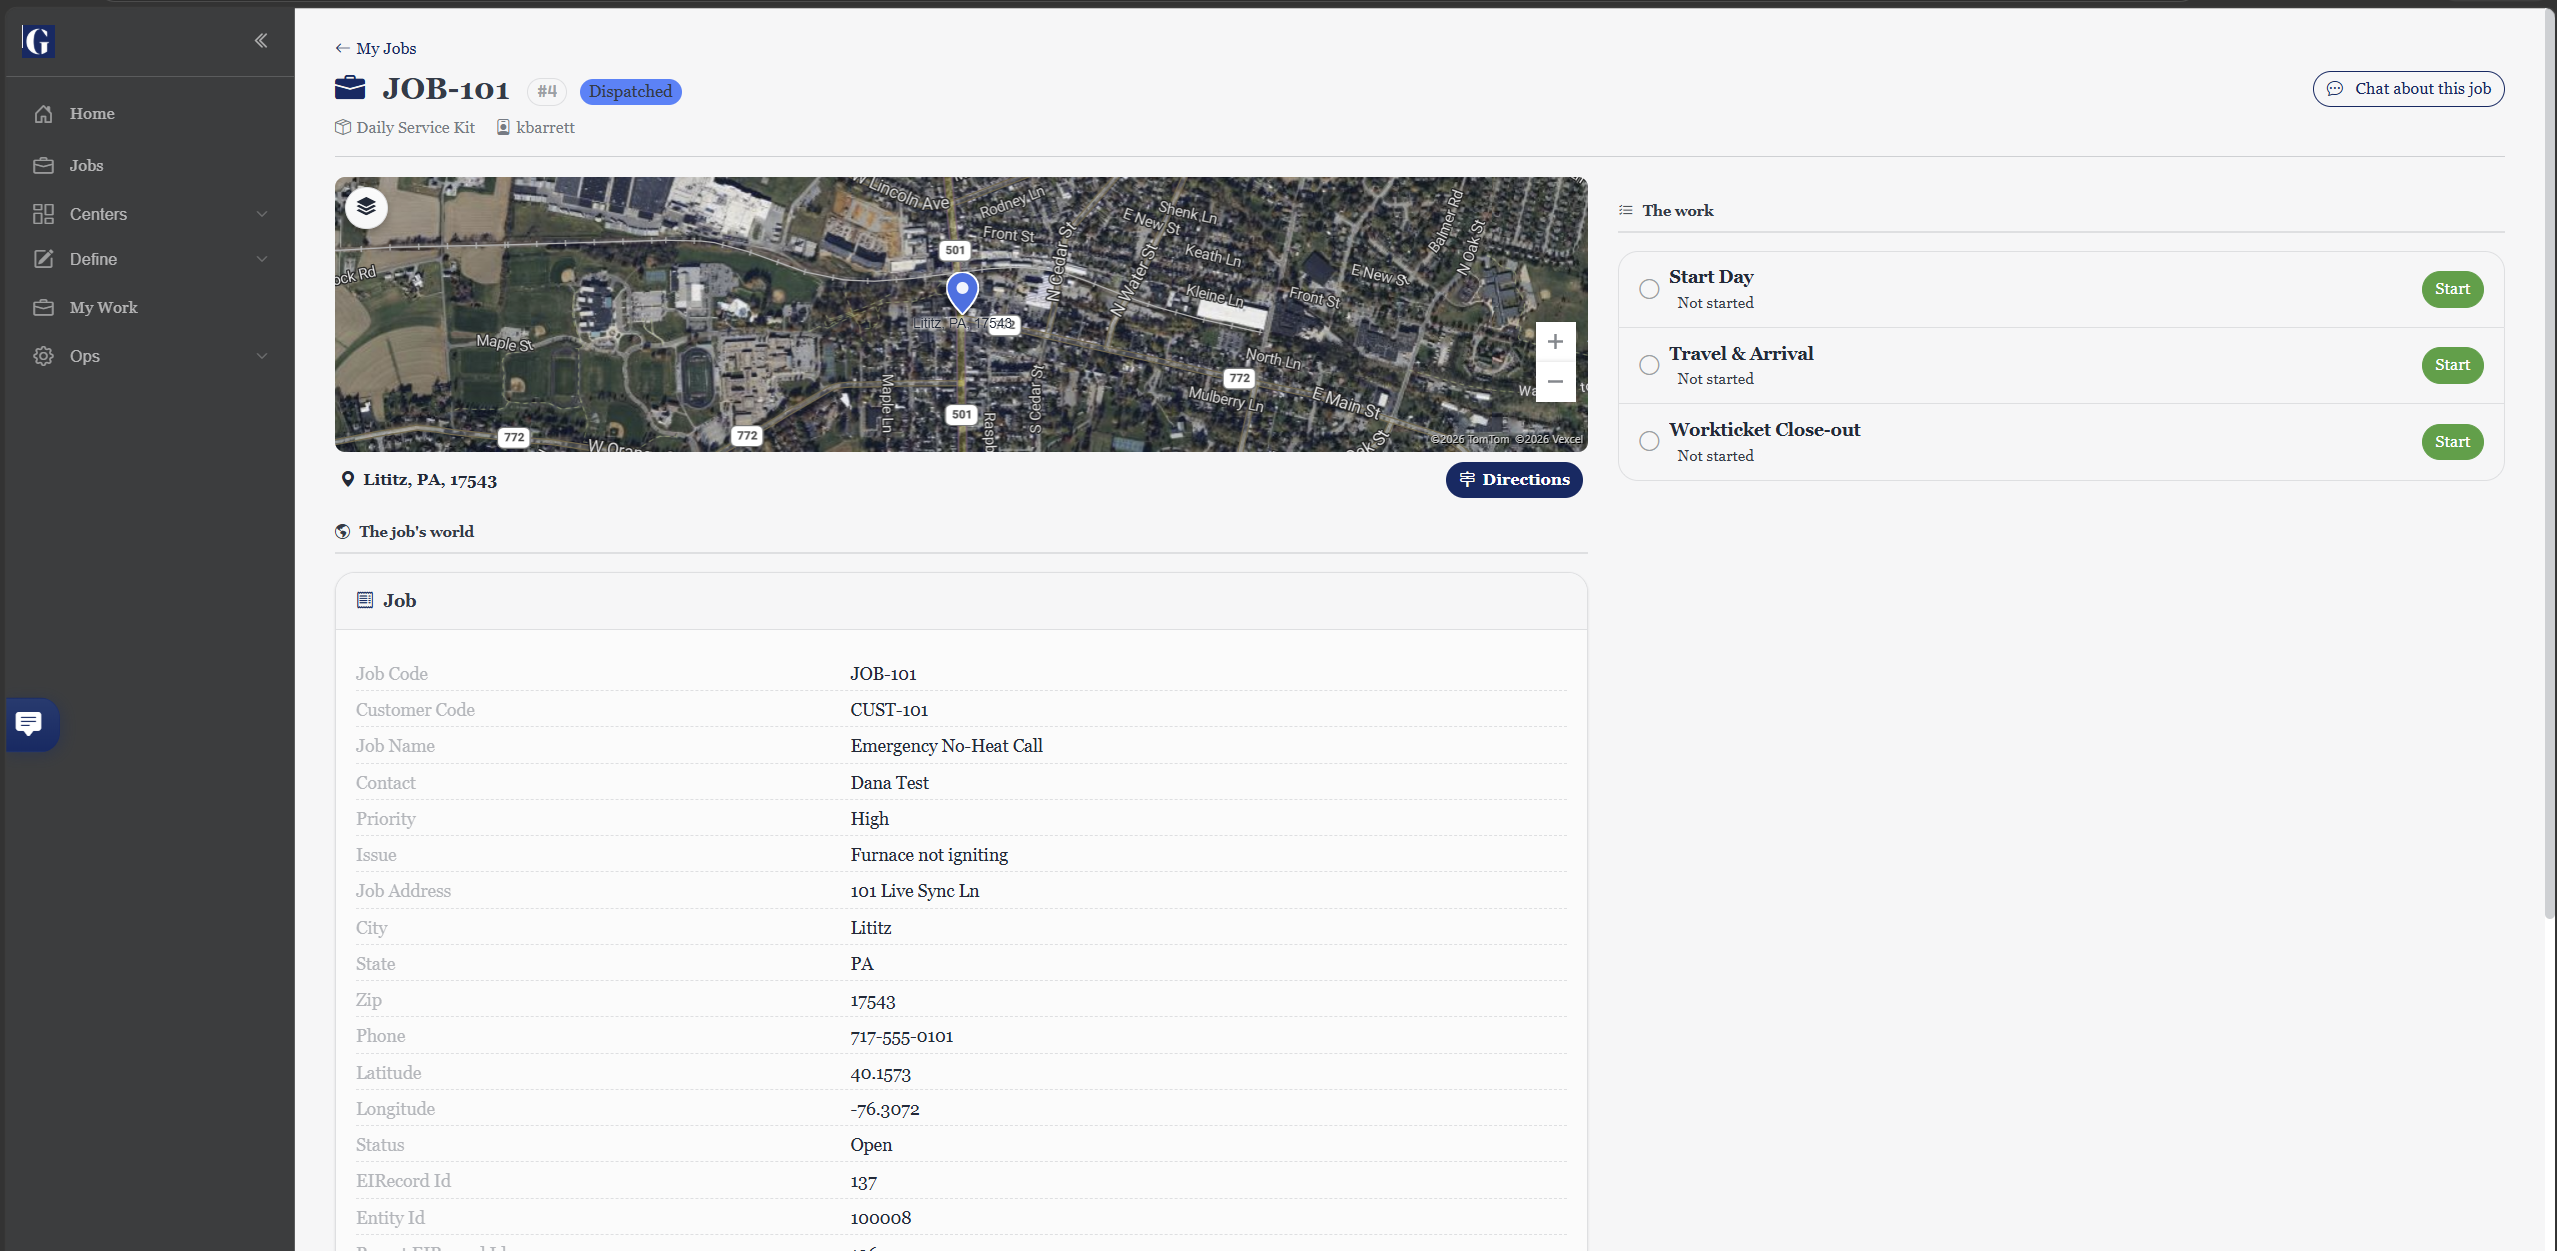2557x1251 pixels.
Task: Click the Job card list icon
Action: (365, 600)
